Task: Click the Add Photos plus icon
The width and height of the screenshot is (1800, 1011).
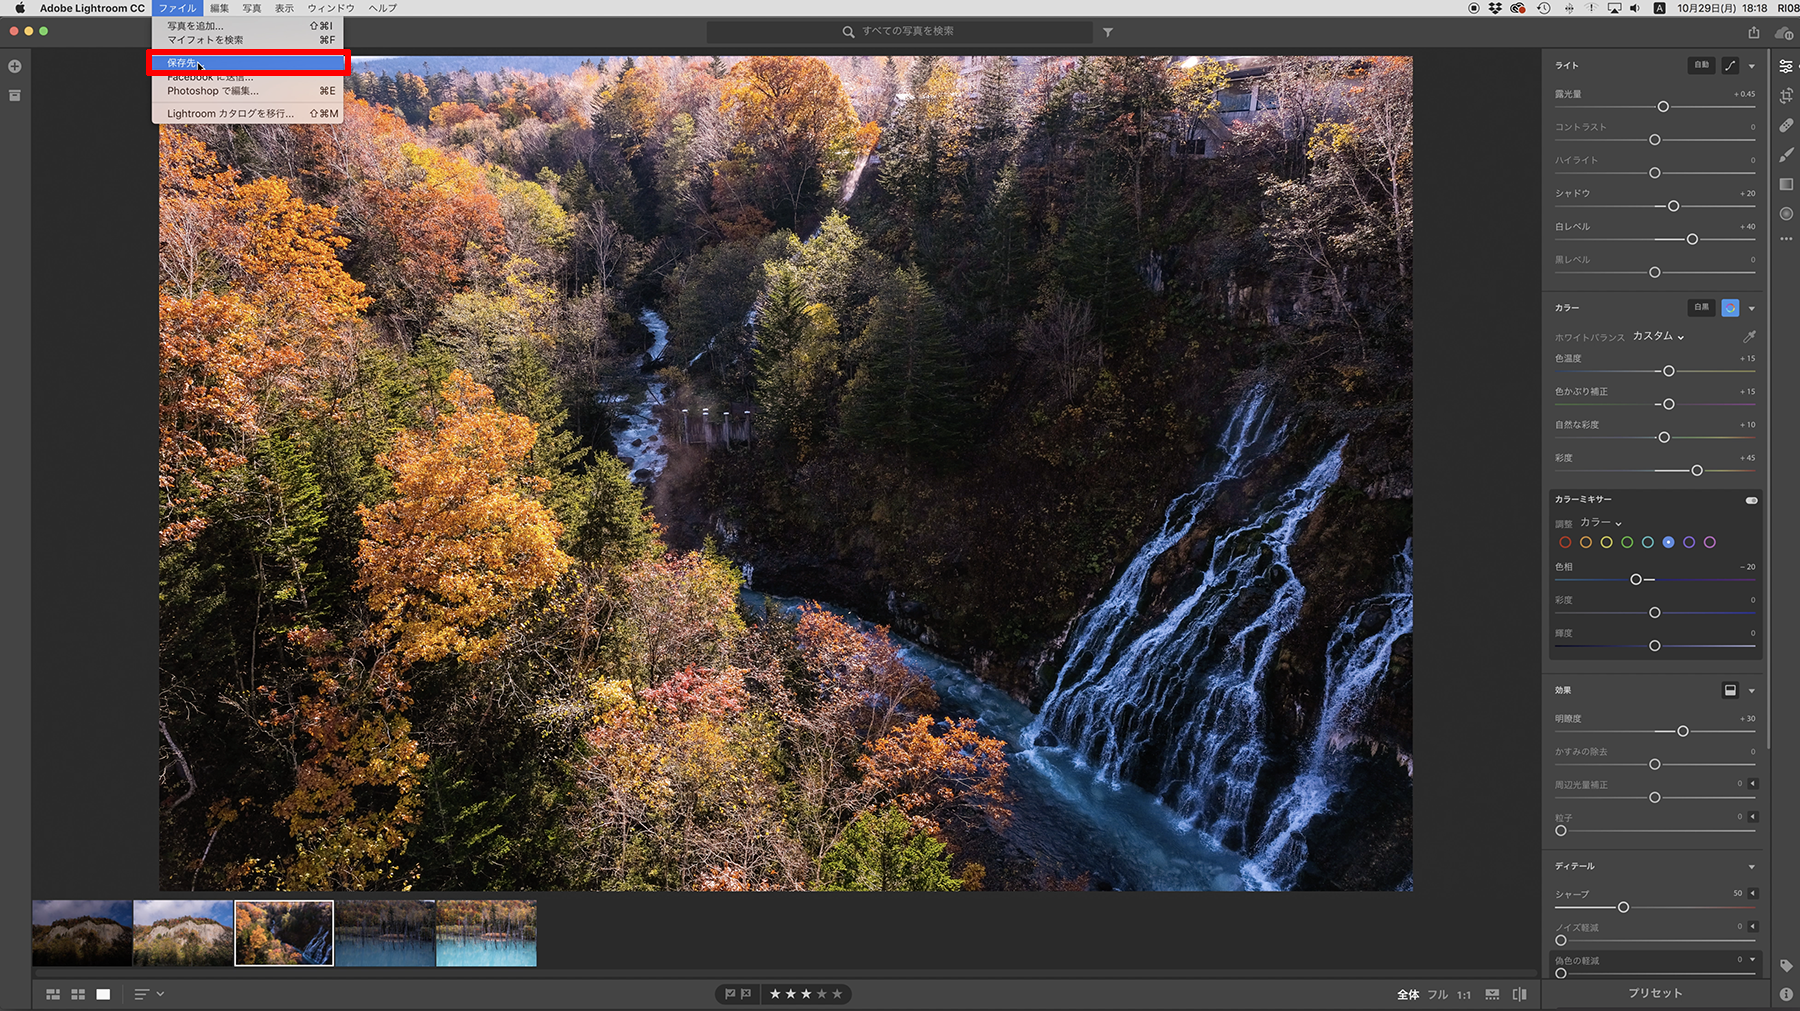Action: click(x=15, y=67)
